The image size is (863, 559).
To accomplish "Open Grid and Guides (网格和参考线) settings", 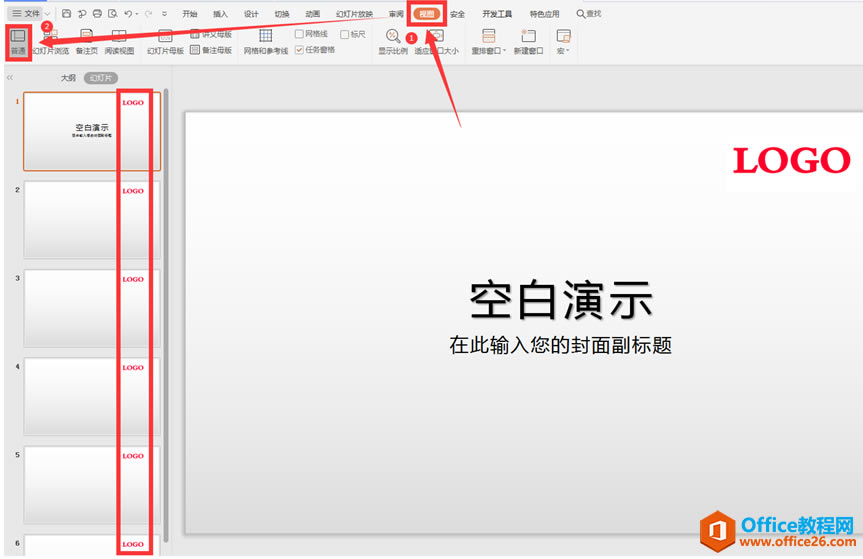I will point(265,42).
